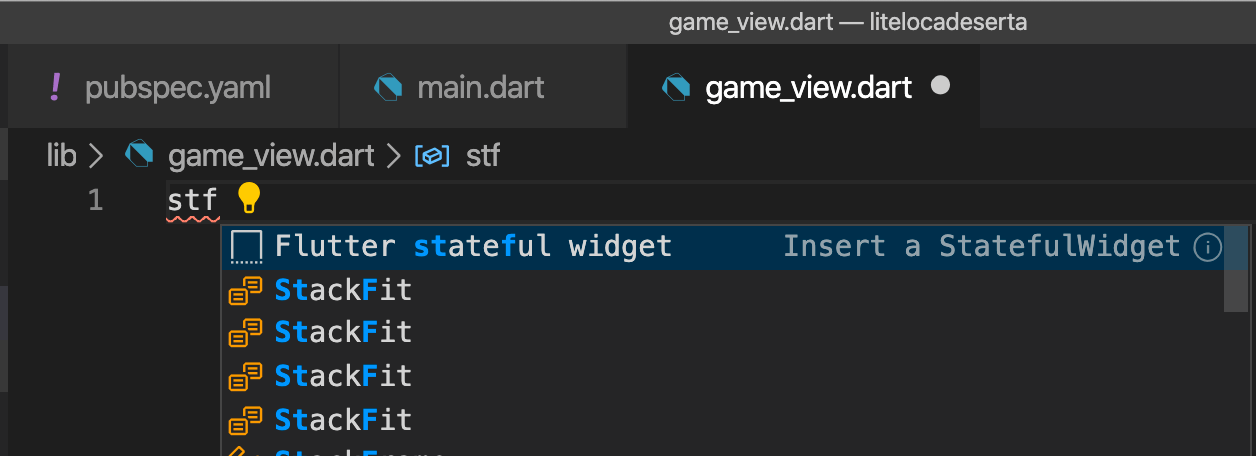Click the info icon on the Flutter stateful widget suggestion
The height and width of the screenshot is (456, 1256).
(1208, 246)
